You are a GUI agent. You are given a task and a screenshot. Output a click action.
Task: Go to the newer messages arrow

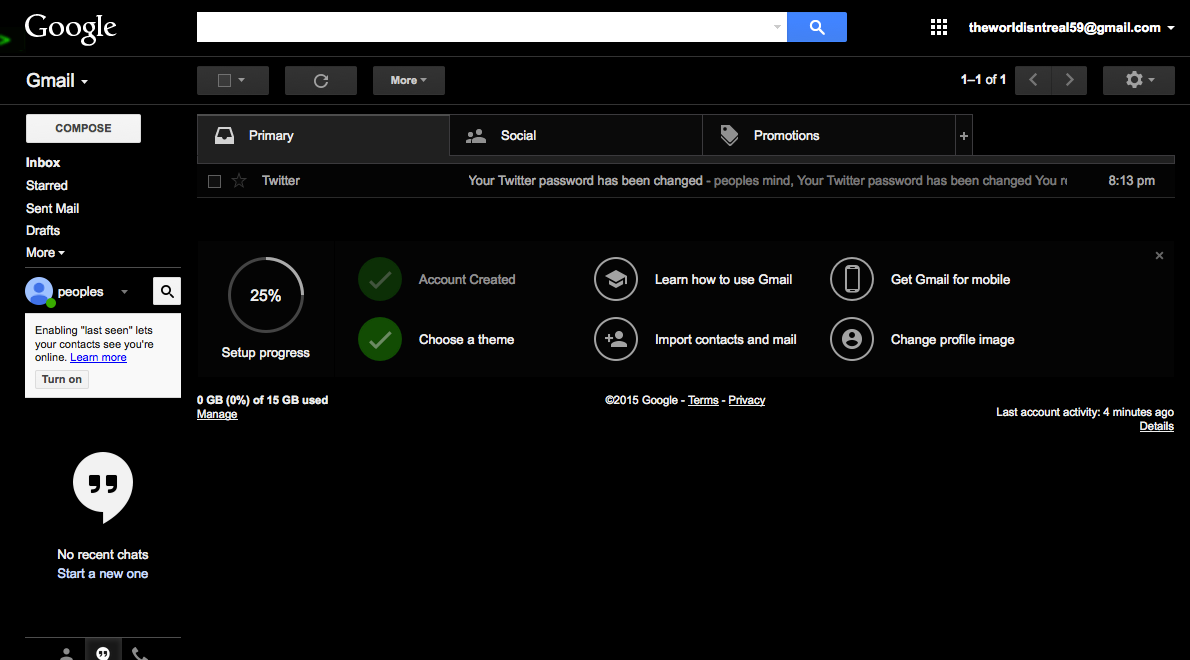coord(1033,80)
